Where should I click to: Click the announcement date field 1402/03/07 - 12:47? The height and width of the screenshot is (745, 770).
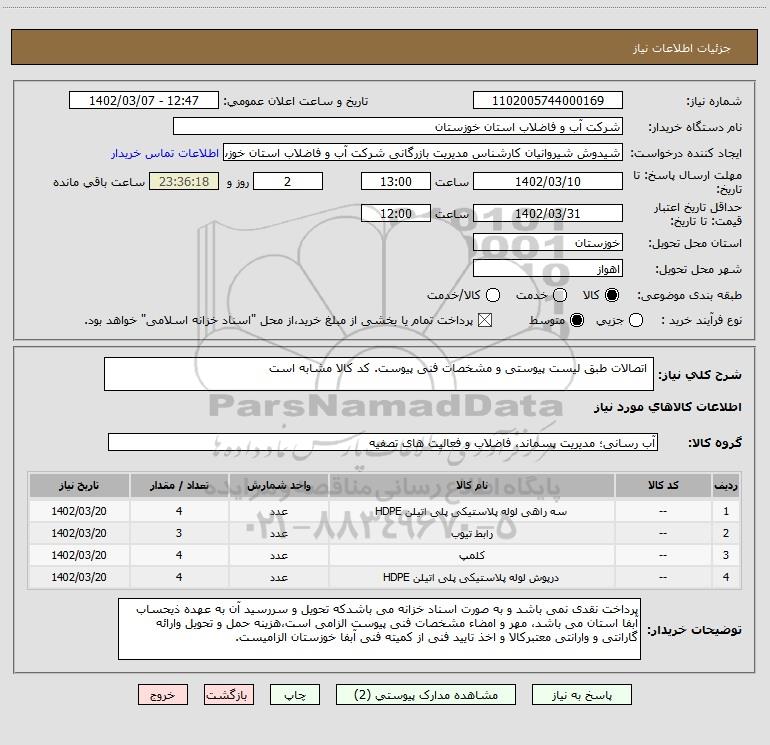pos(144,101)
